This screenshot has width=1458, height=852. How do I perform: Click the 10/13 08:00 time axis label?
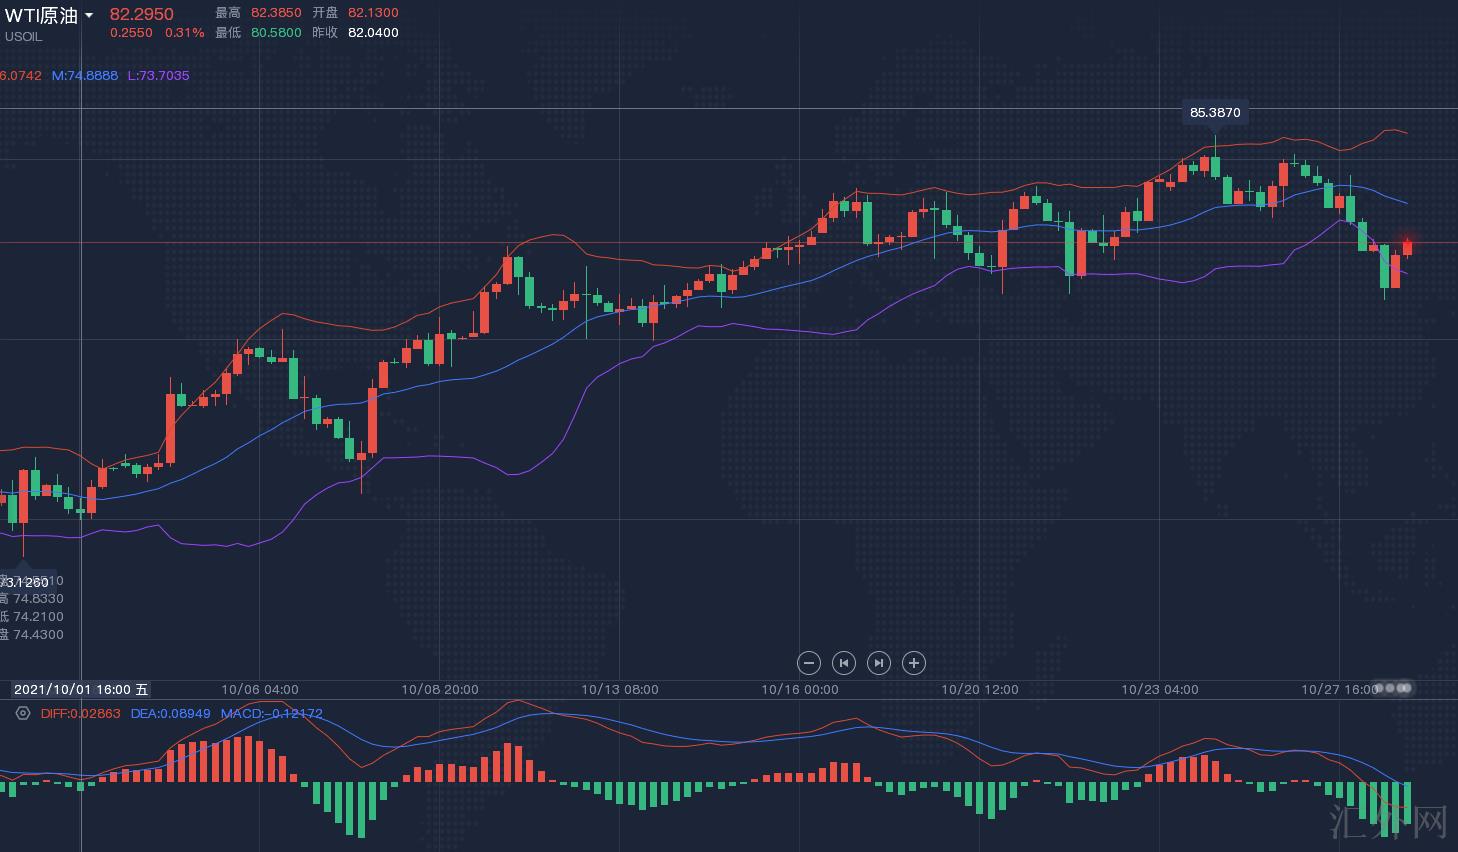pyautogui.click(x=619, y=689)
